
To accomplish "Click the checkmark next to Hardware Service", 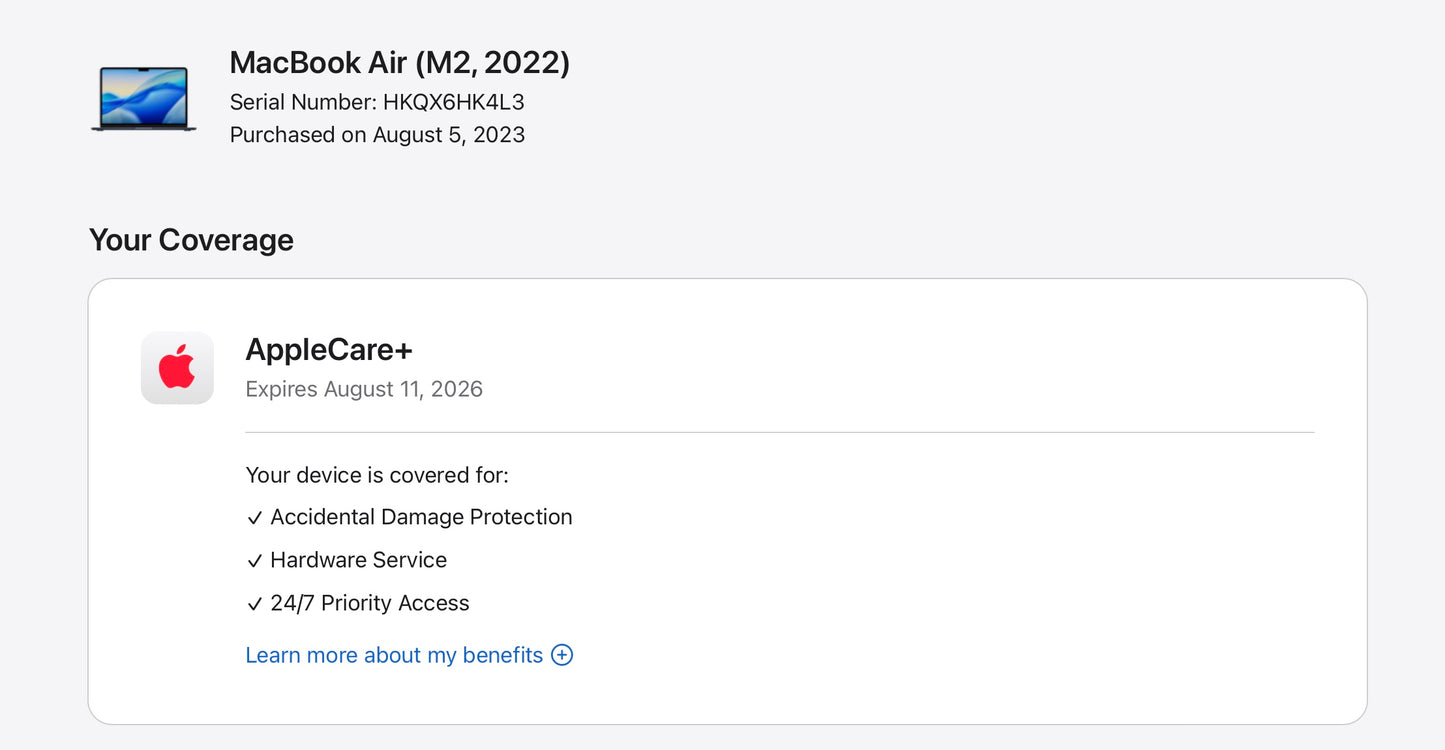I will (x=254, y=561).
